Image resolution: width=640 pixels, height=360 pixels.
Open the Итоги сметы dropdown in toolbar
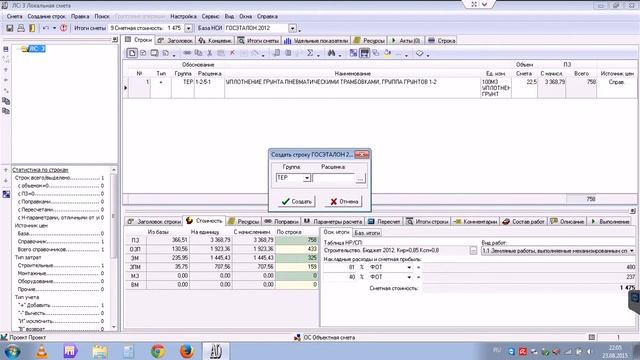pyautogui.click(x=189, y=28)
